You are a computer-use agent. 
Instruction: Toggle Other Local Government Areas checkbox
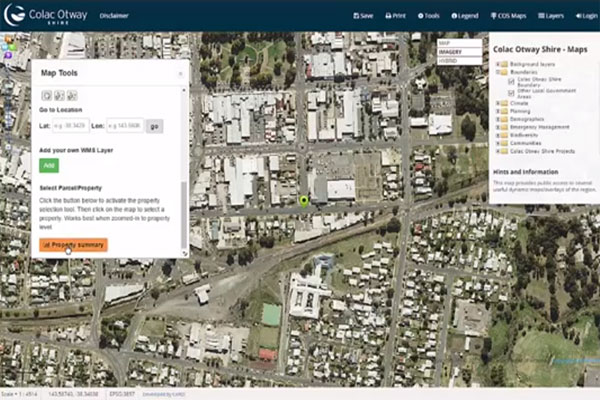pyautogui.click(x=511, y=93)
